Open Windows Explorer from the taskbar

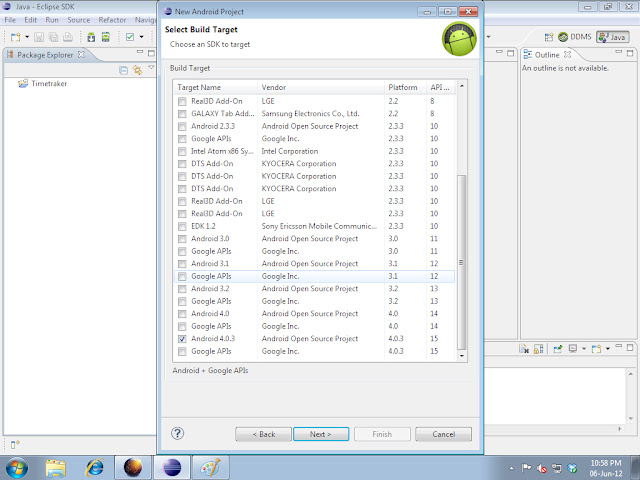[x=56, y=468]
